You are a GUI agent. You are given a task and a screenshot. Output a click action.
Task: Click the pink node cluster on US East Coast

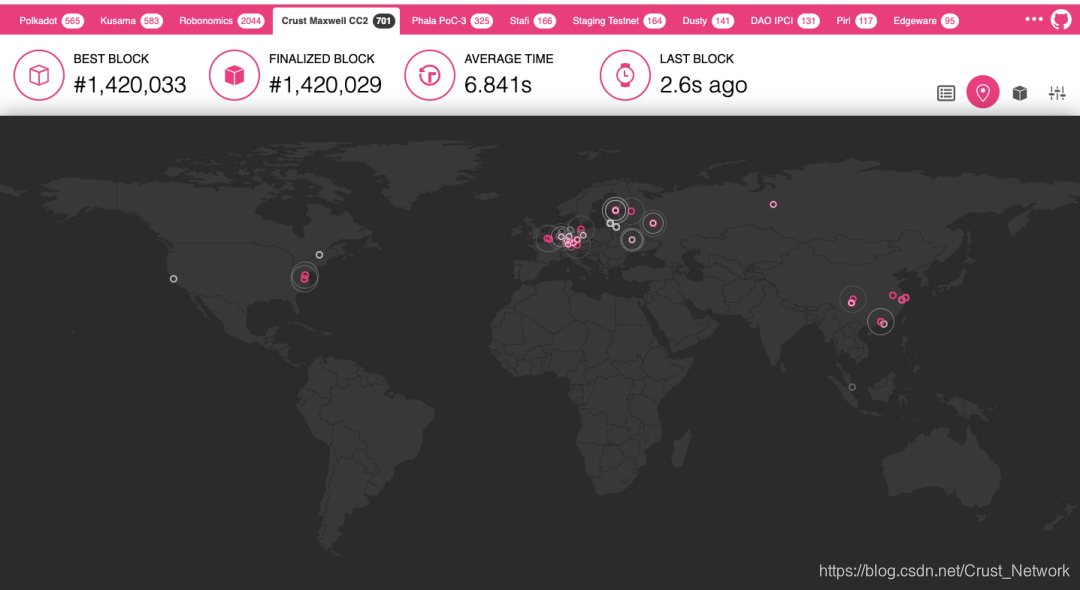point(304,277)
